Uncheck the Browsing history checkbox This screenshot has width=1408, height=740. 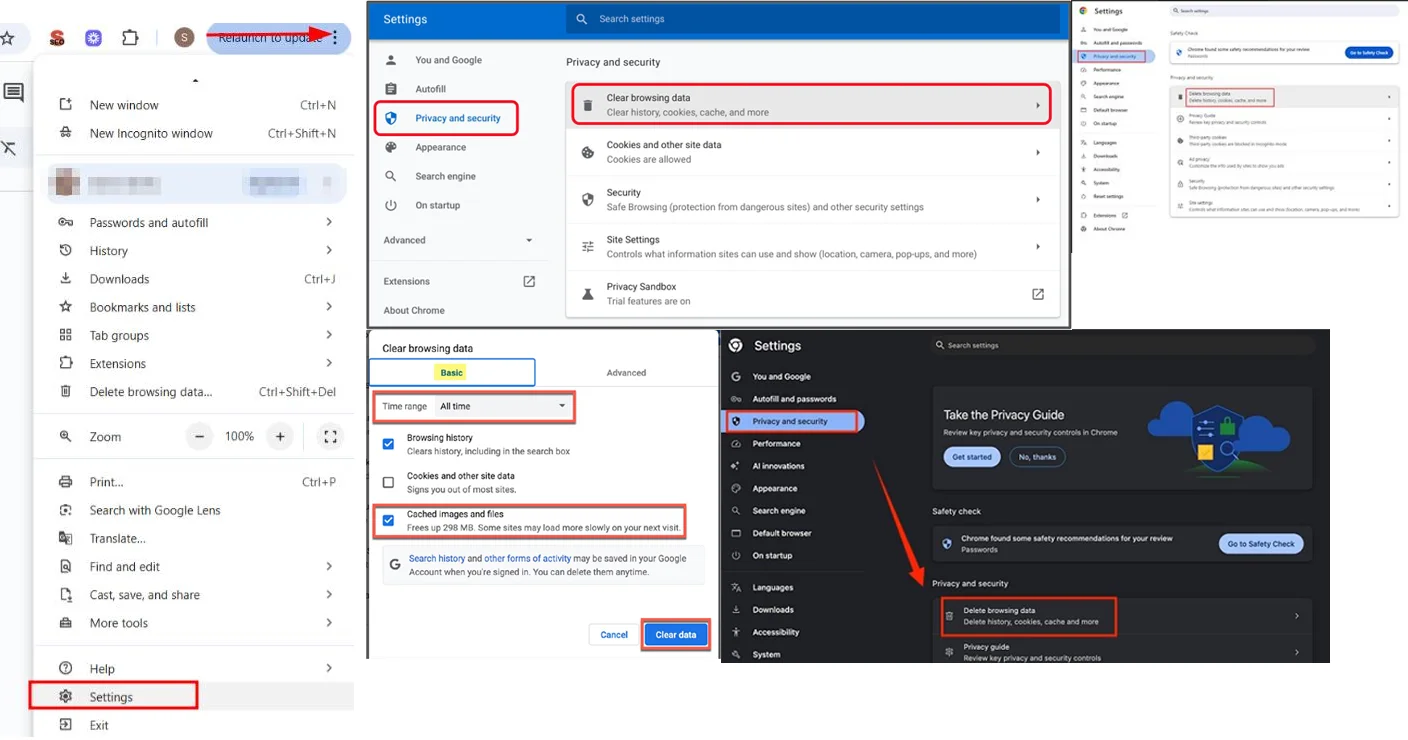(x=388, y=444)
